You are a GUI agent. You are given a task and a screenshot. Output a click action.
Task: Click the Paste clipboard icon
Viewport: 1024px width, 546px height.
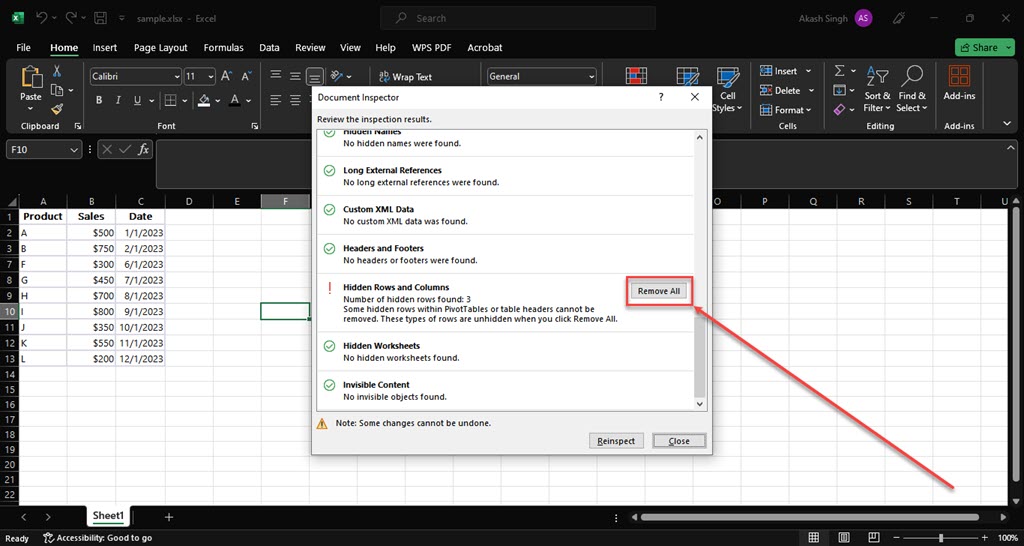31,77
